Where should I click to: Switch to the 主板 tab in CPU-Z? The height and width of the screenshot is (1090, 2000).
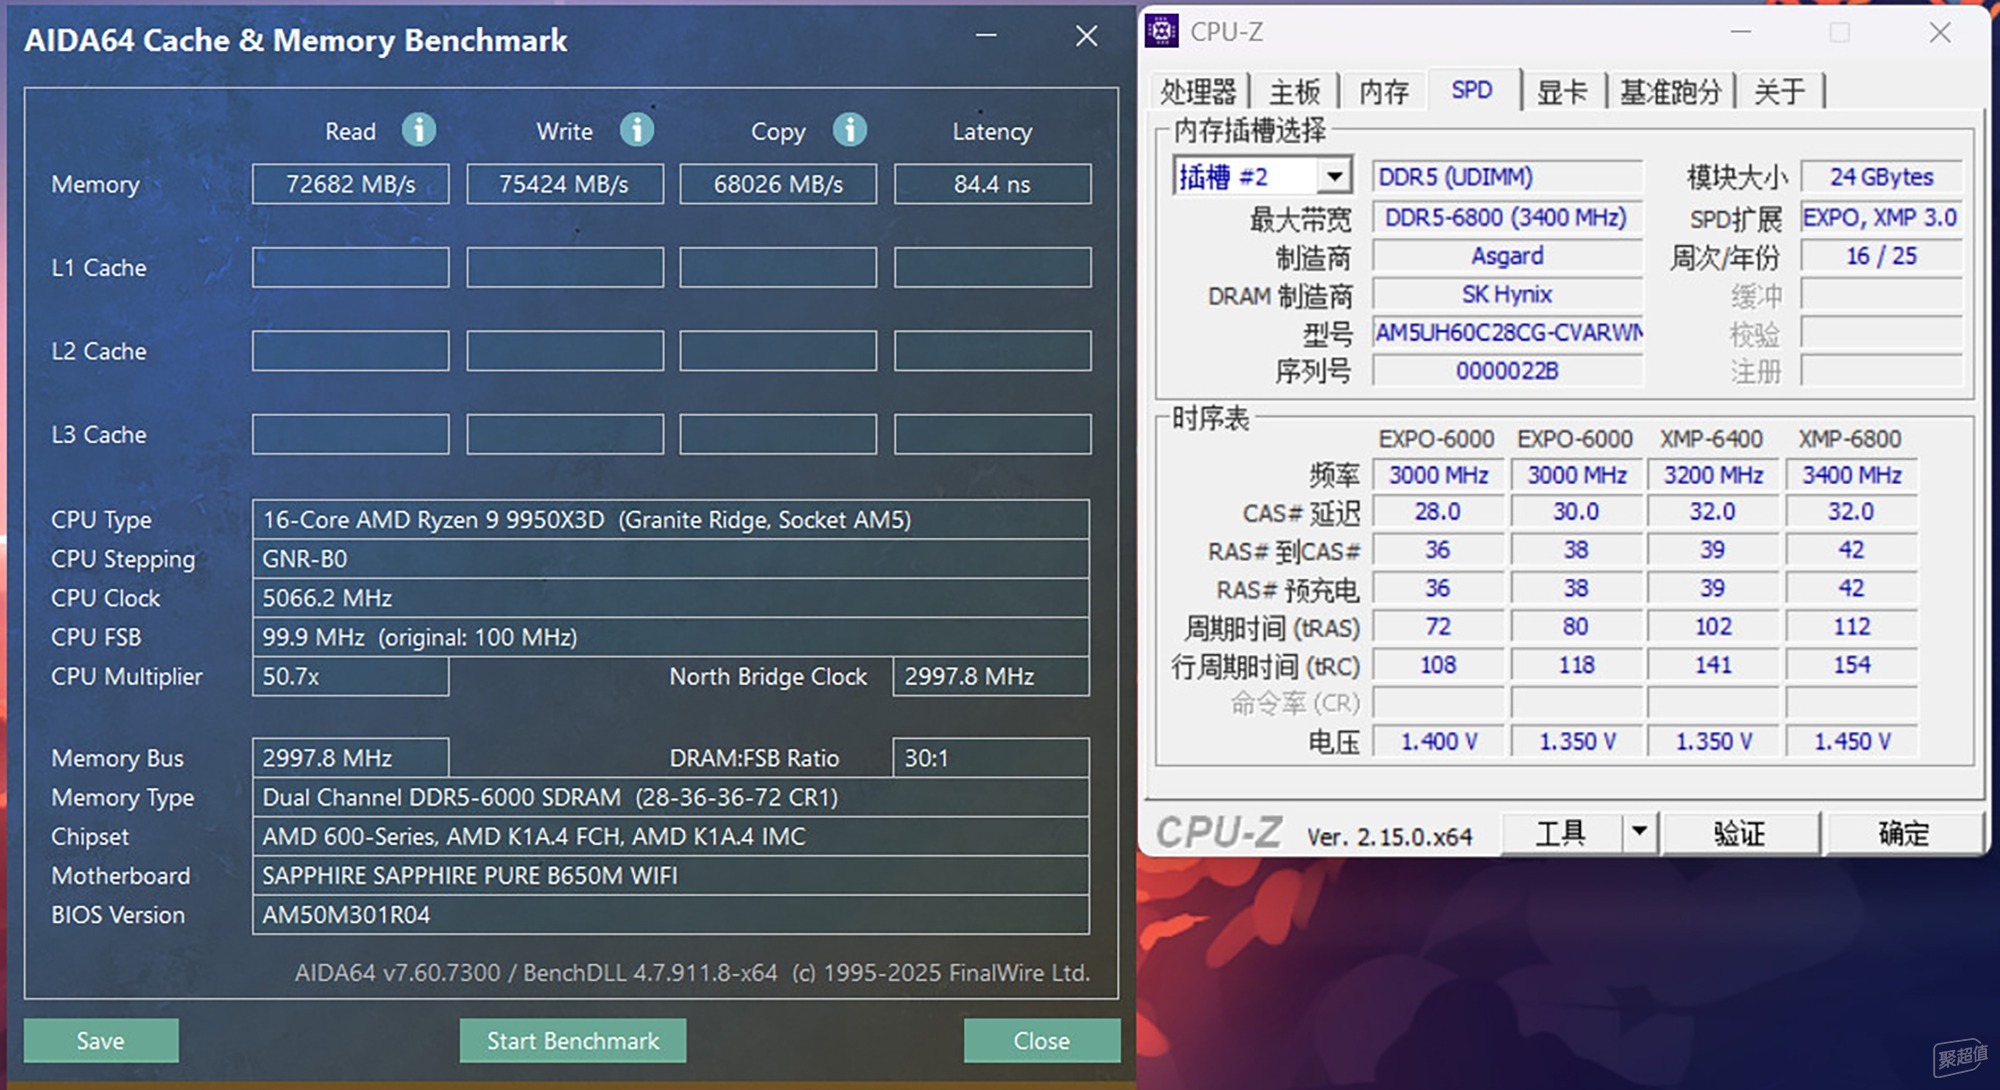click(1295, 92)
